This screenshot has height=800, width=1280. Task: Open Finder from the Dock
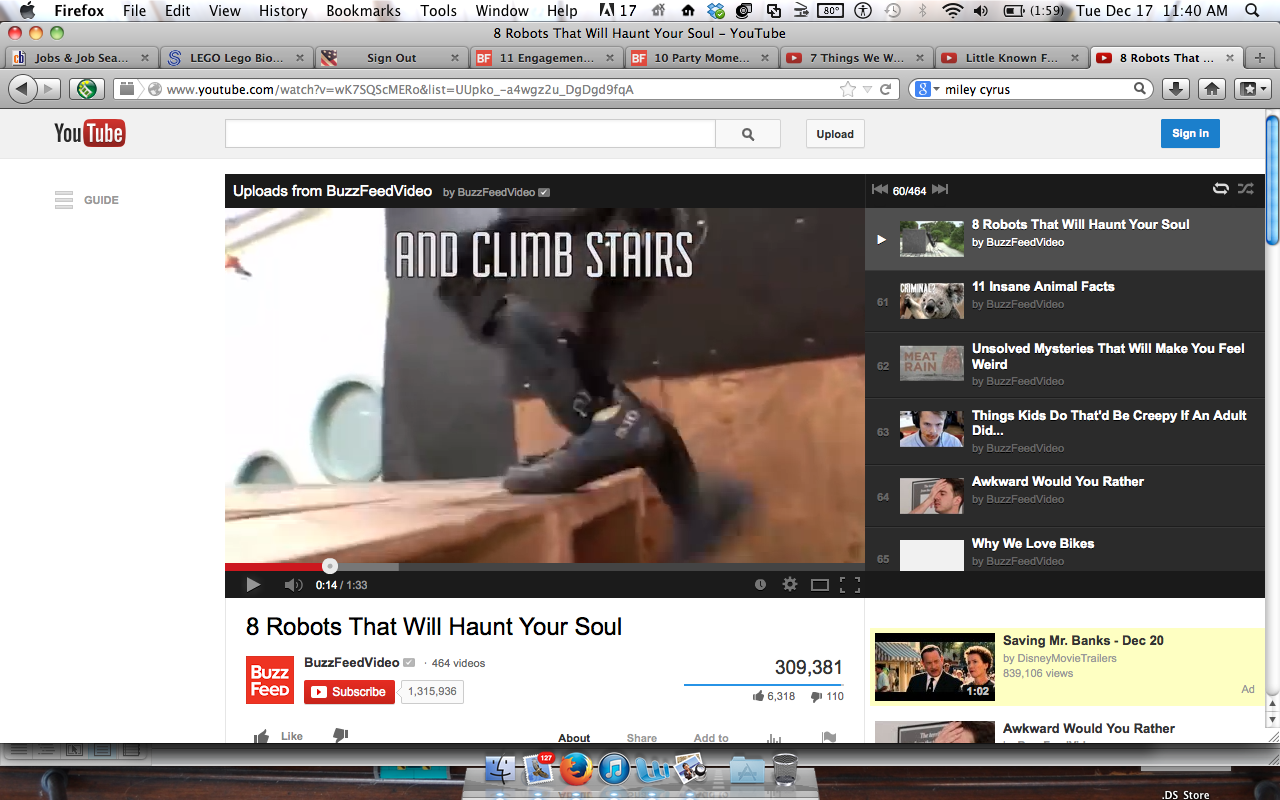(x=500, y=769)
